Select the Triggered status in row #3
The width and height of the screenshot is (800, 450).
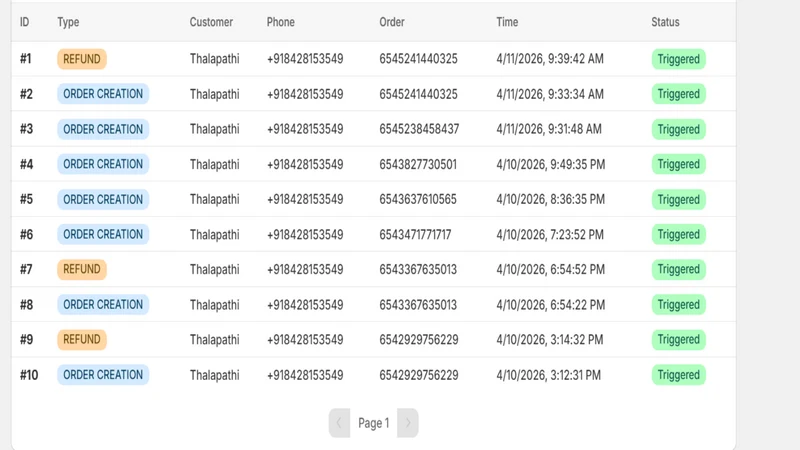[x=679, y=129]
